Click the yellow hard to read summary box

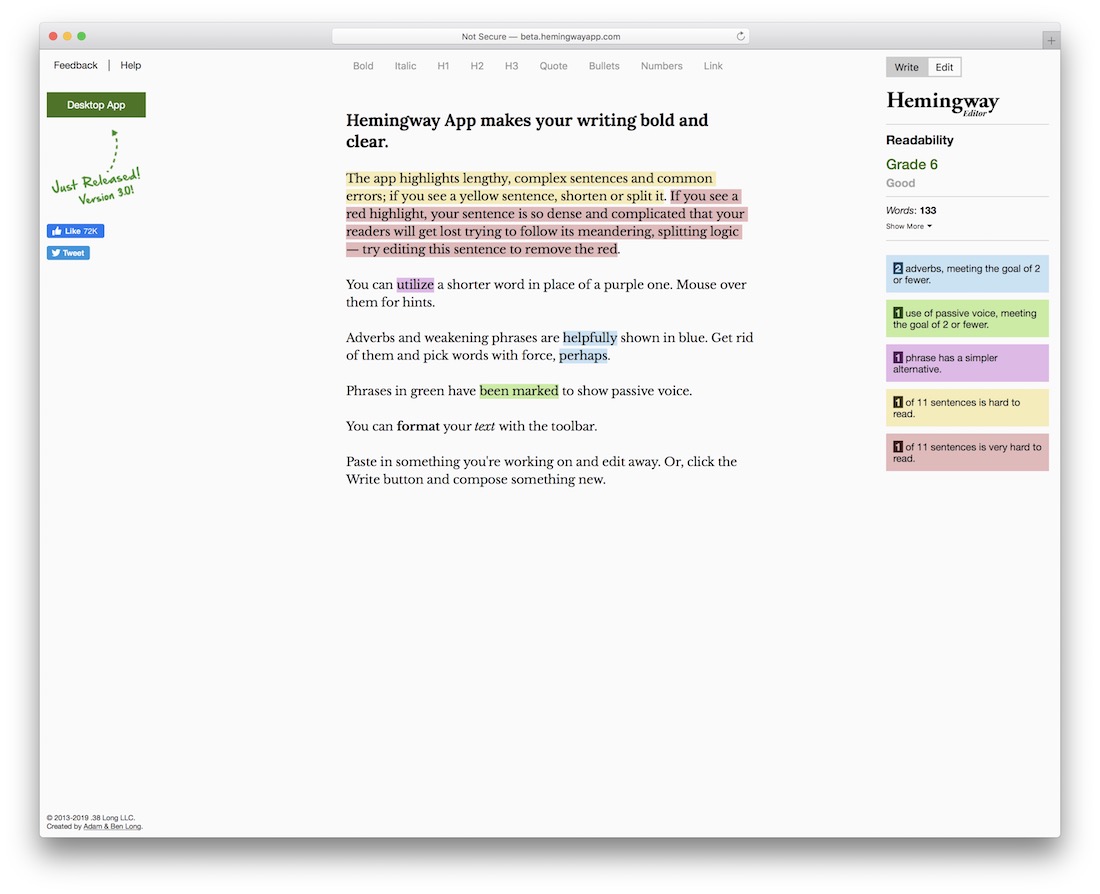coord(967,408)
